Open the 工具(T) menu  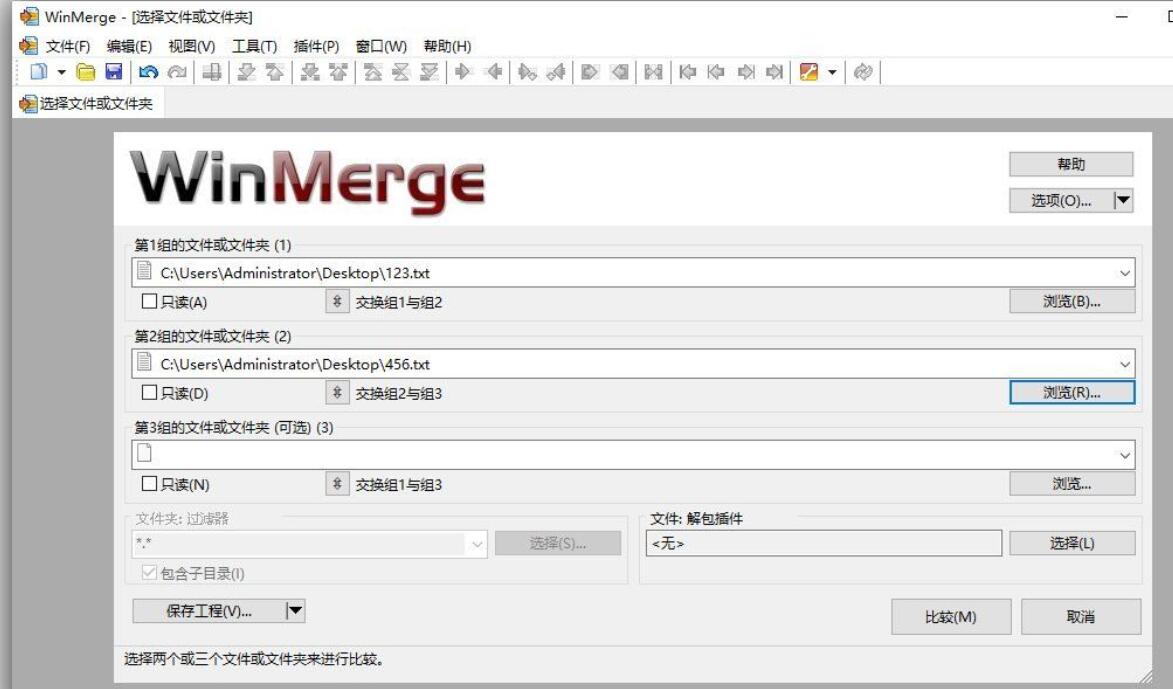coord(254,46)
